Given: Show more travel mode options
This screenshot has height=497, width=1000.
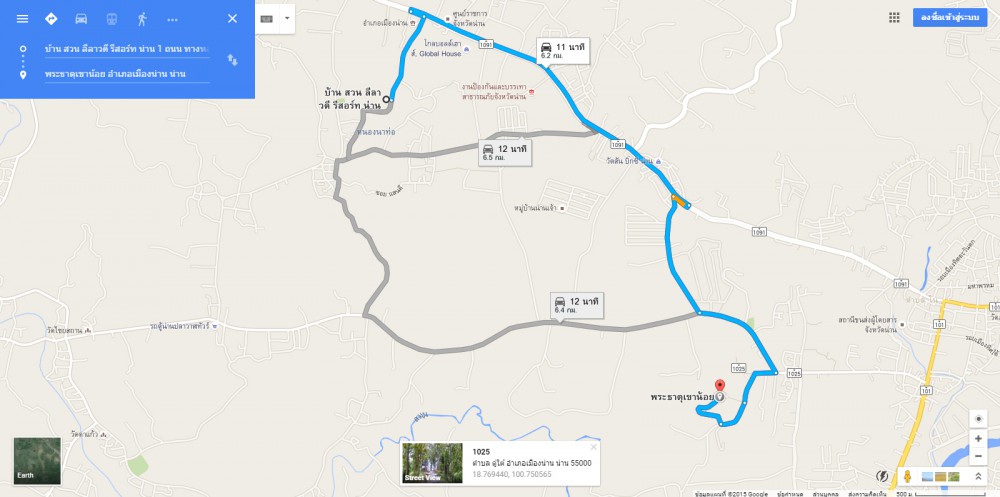Looking at the screenshot, I should (x=172, y=20).
